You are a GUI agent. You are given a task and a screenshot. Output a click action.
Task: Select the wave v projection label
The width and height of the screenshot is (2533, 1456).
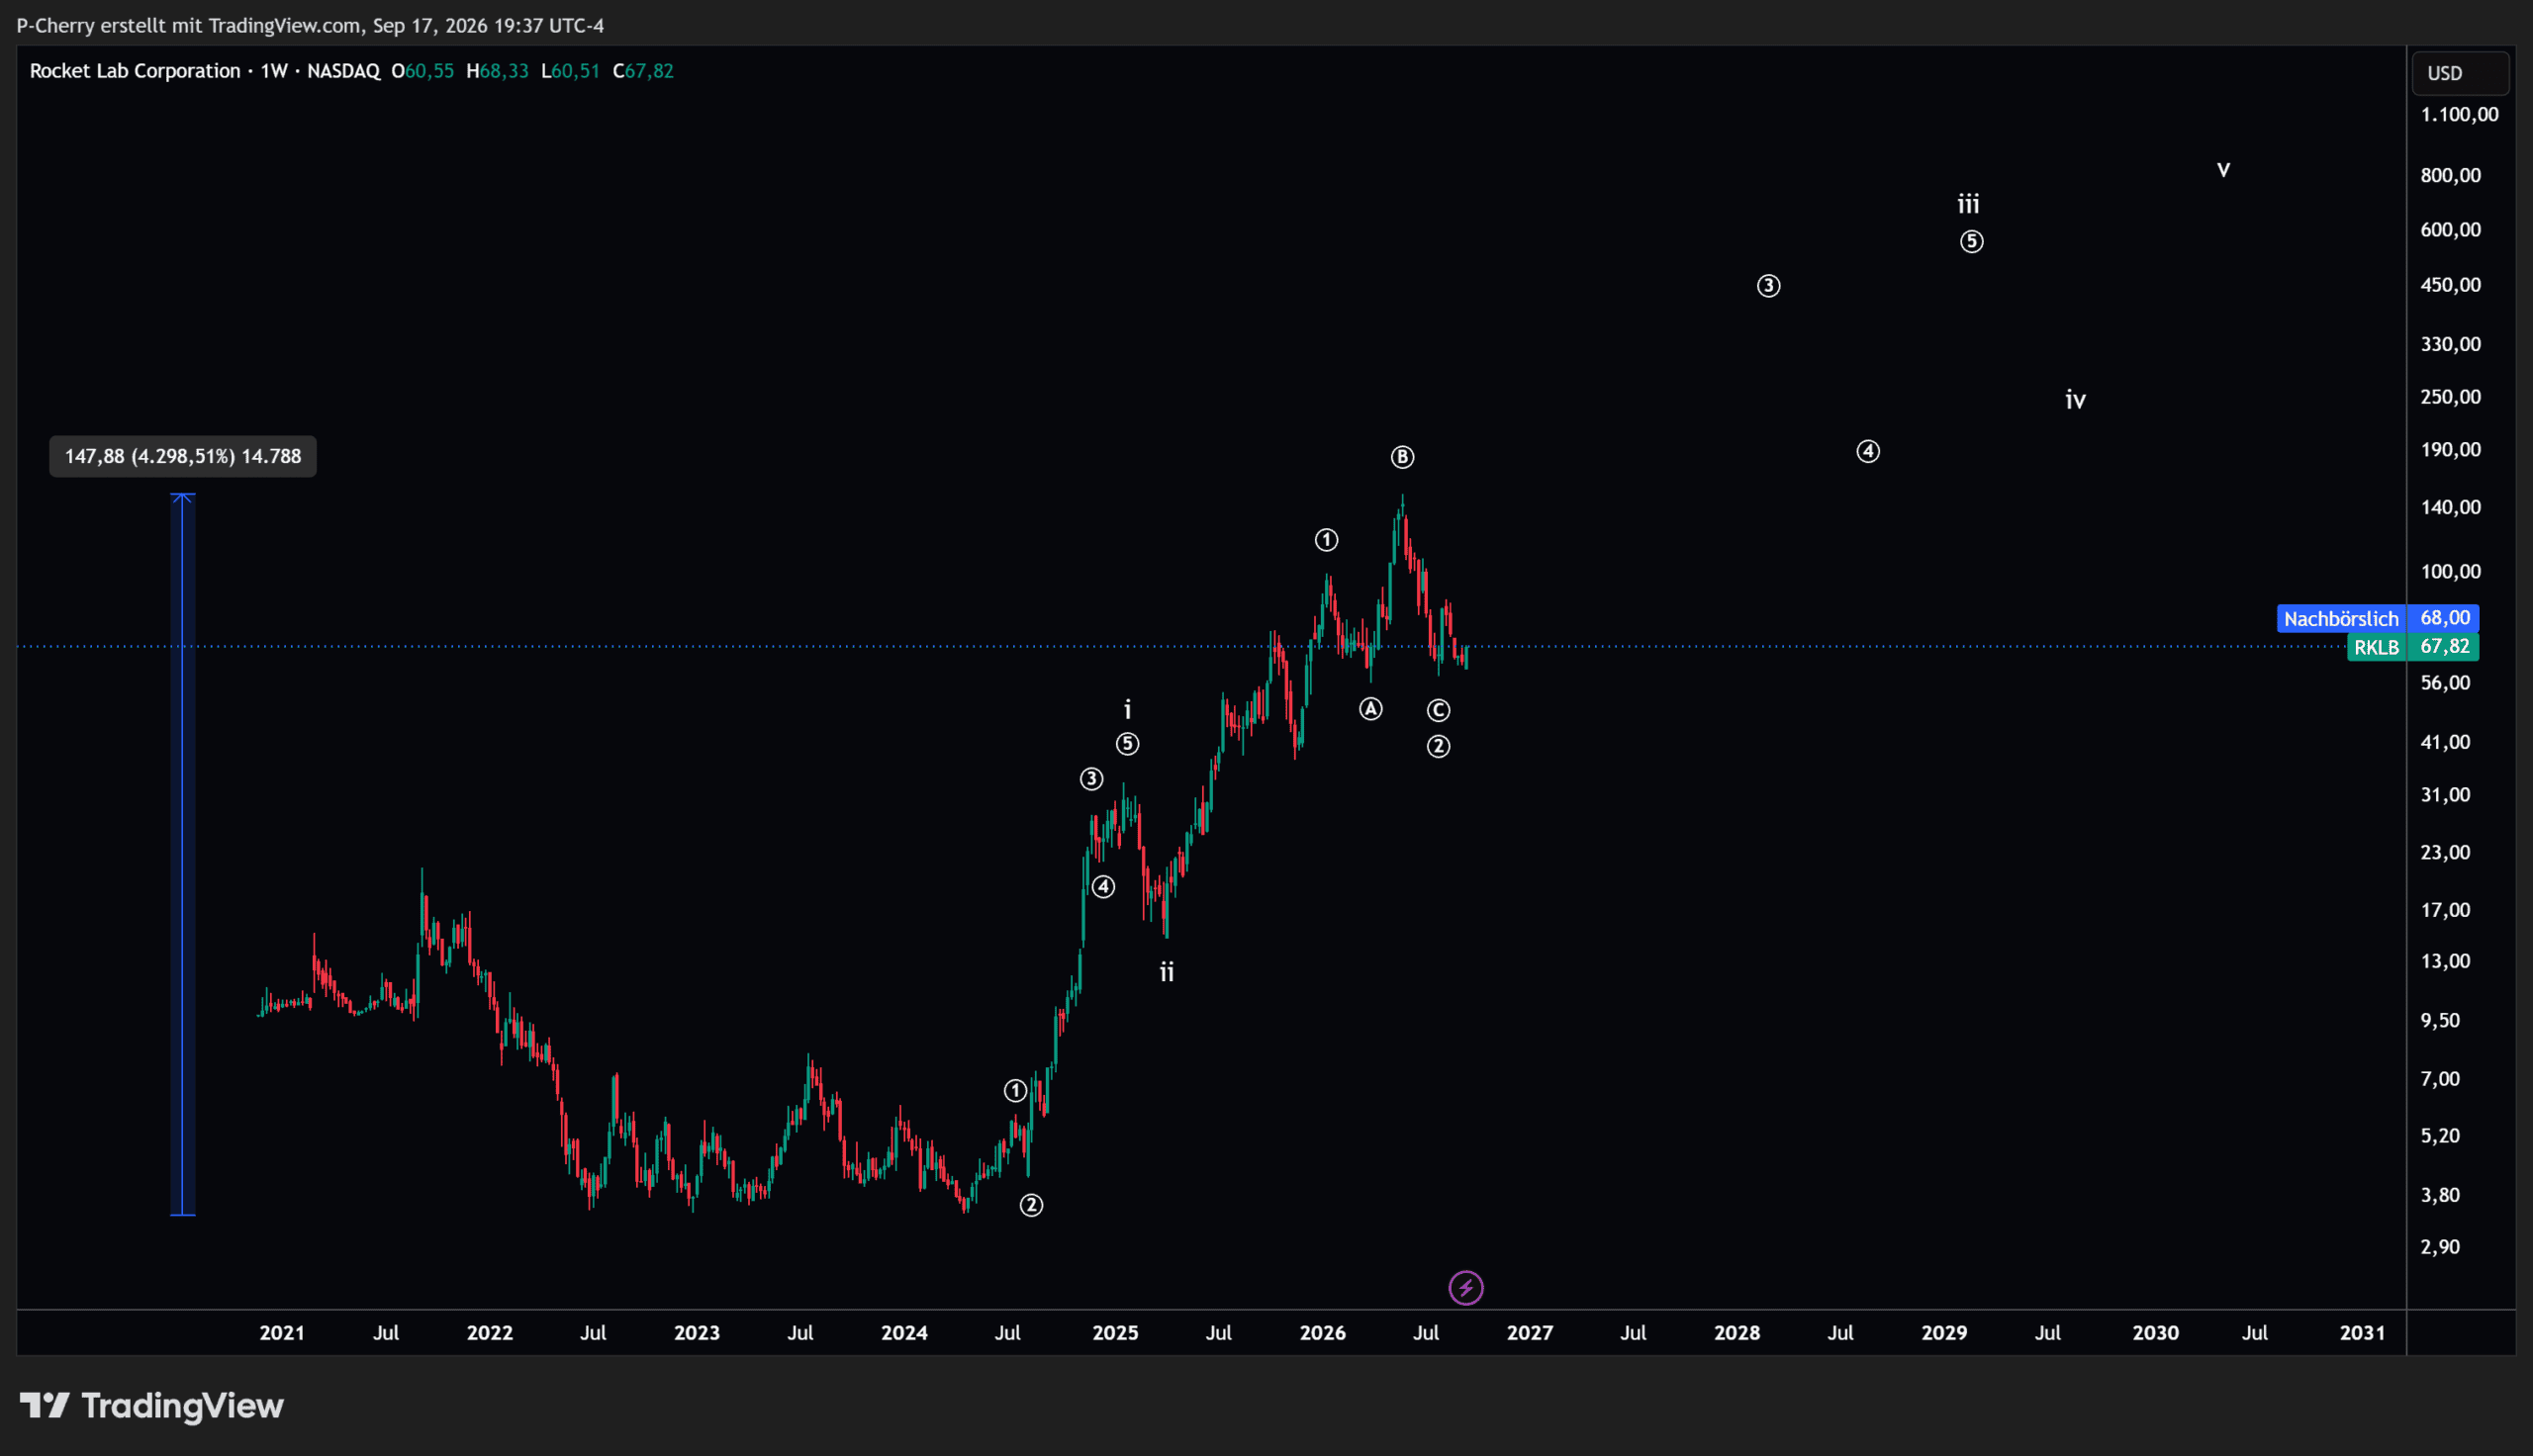tap(2223, 169)
